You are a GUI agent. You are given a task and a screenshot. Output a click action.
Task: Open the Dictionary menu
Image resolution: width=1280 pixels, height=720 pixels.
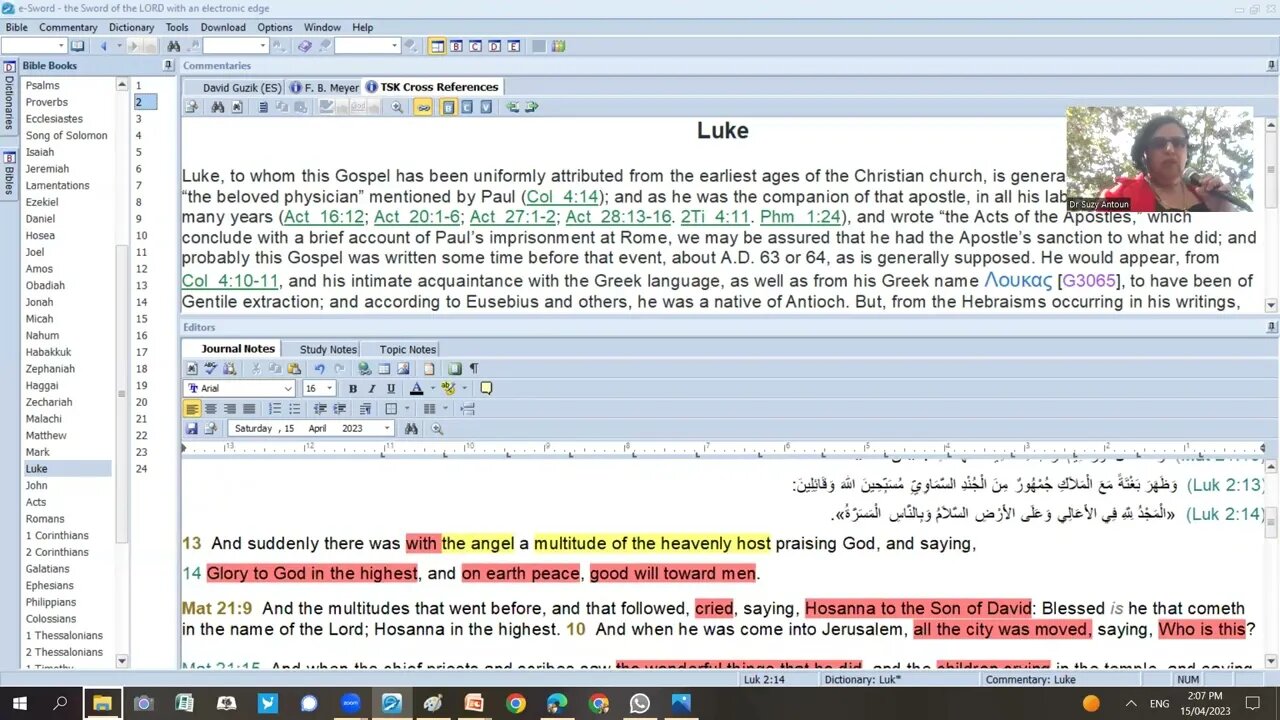click(131, 27)
